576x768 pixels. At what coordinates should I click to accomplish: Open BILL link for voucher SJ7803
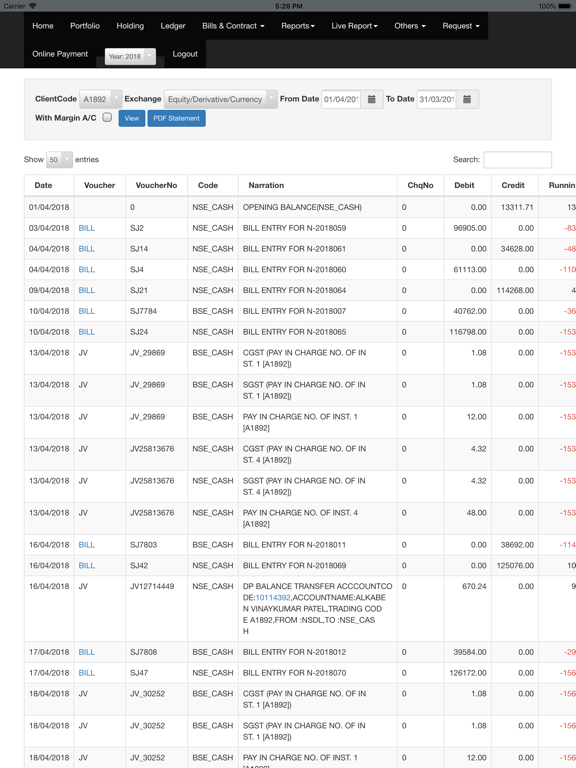(87, 545)
